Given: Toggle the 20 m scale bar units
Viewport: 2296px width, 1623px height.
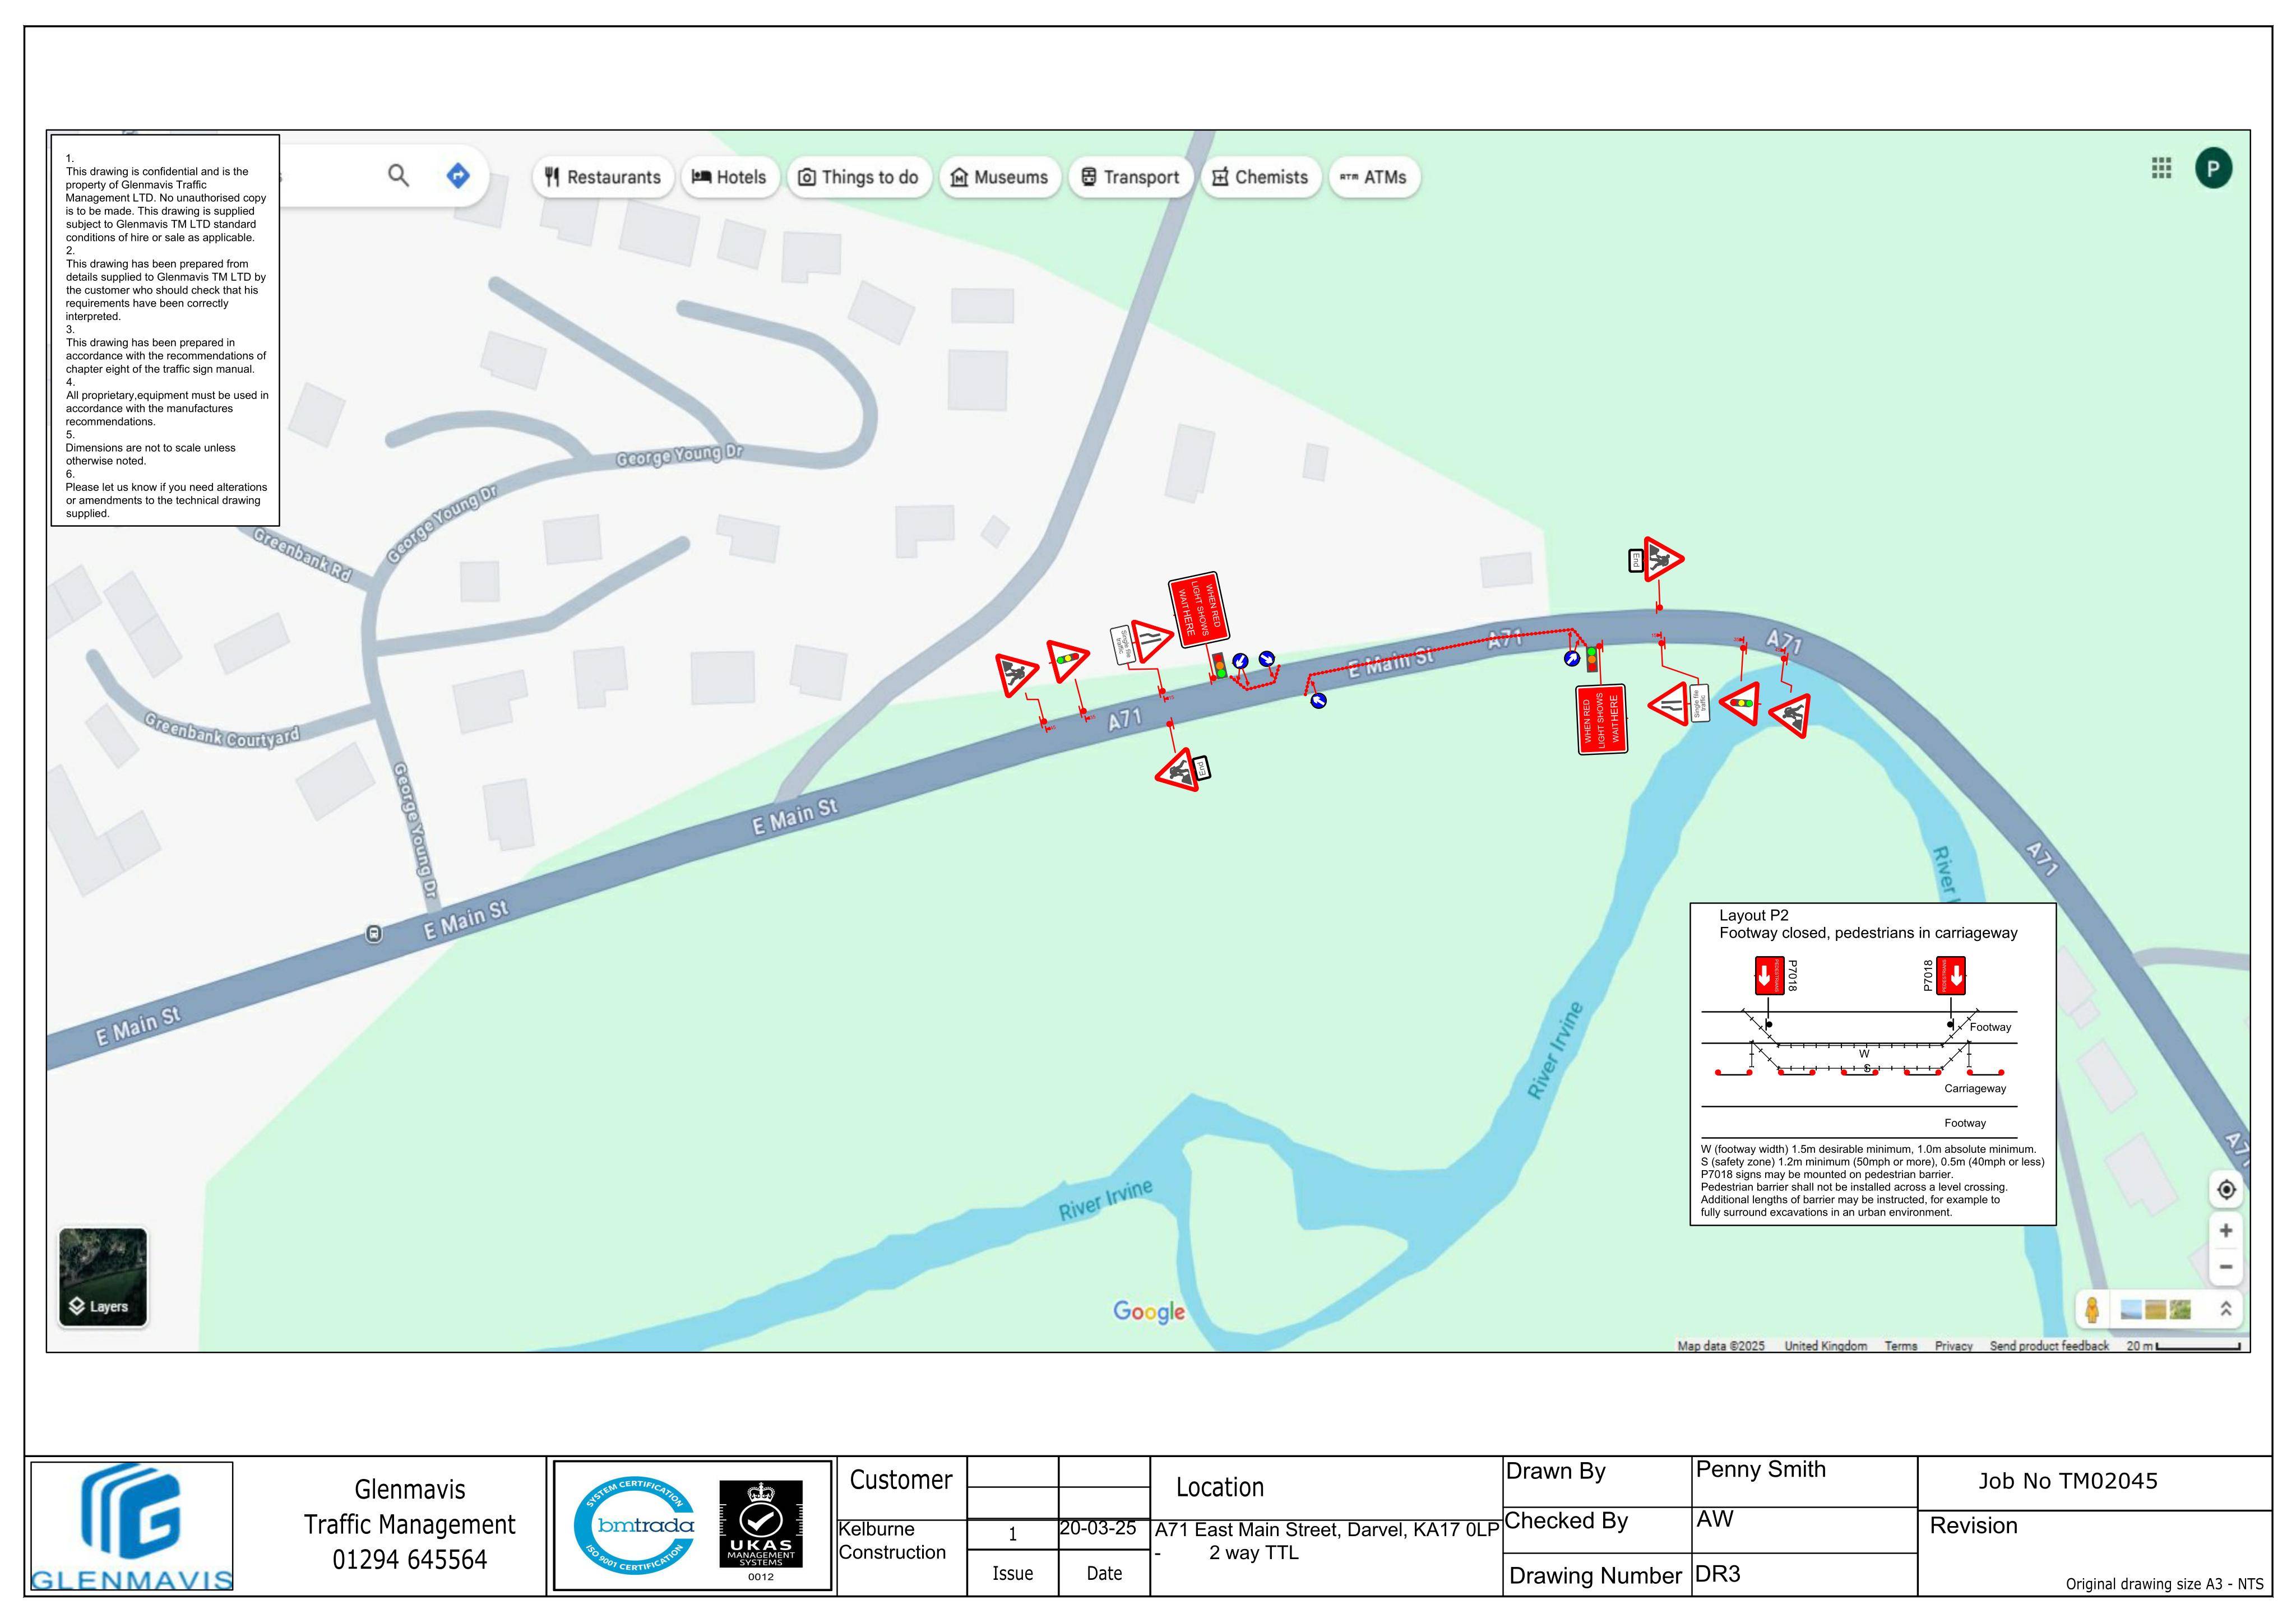Looking at the screenshot, I should (x=2183, y=1346).
